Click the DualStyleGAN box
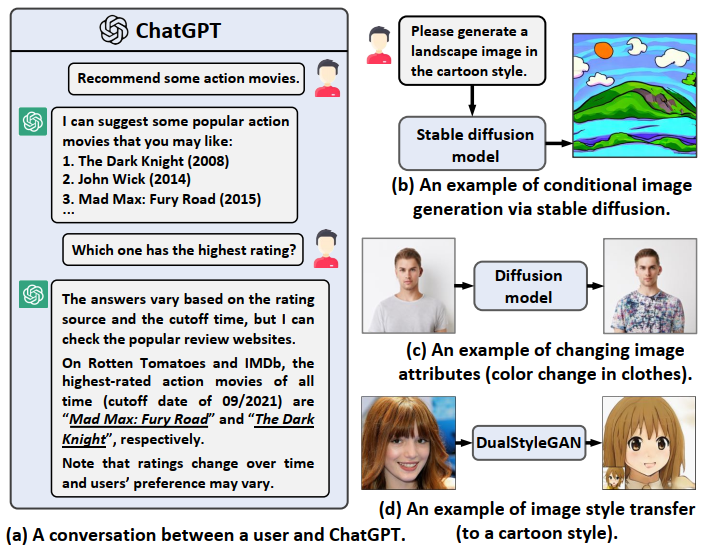This screenshot has height=553, width=717. click(529, 443)
